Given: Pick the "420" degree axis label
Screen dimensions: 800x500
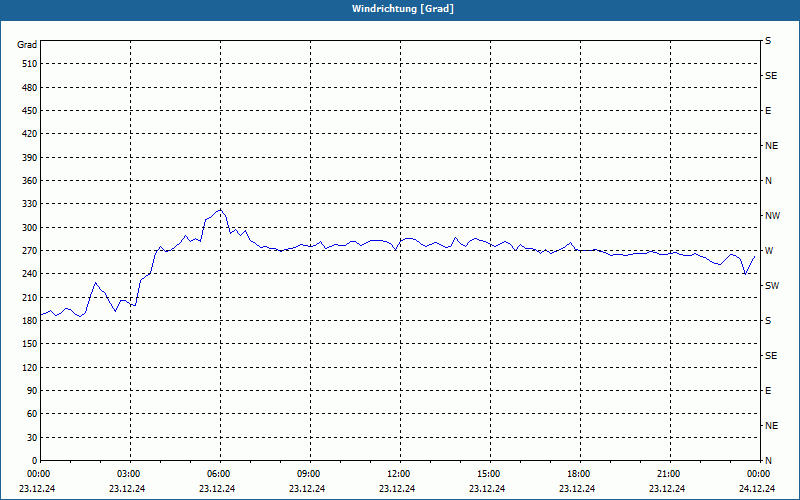Looking at the screenshot, I should click(x=30, y=134).
